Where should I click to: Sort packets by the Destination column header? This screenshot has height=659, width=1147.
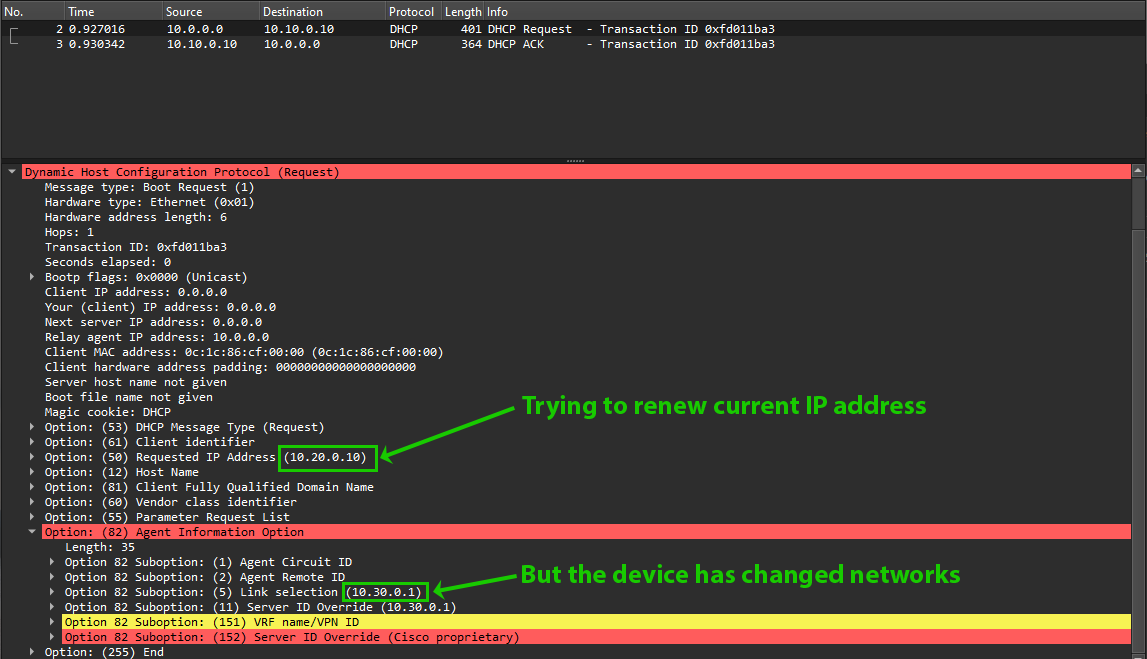(x=323, y=12)
